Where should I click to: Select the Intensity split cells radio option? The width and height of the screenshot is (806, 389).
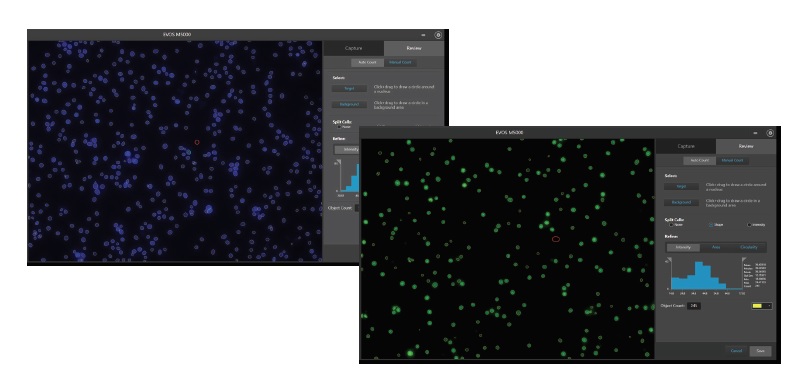[x=750, y=225]
